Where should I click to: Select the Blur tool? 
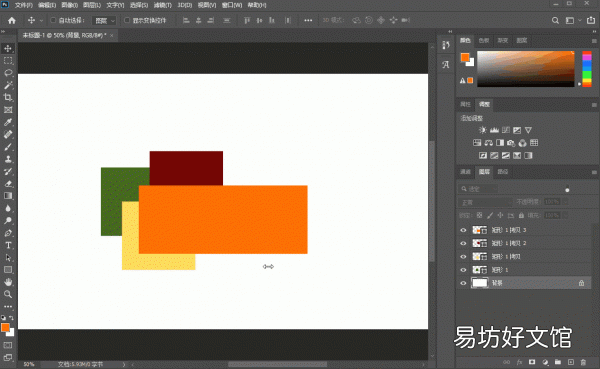[x=8, y=208]
